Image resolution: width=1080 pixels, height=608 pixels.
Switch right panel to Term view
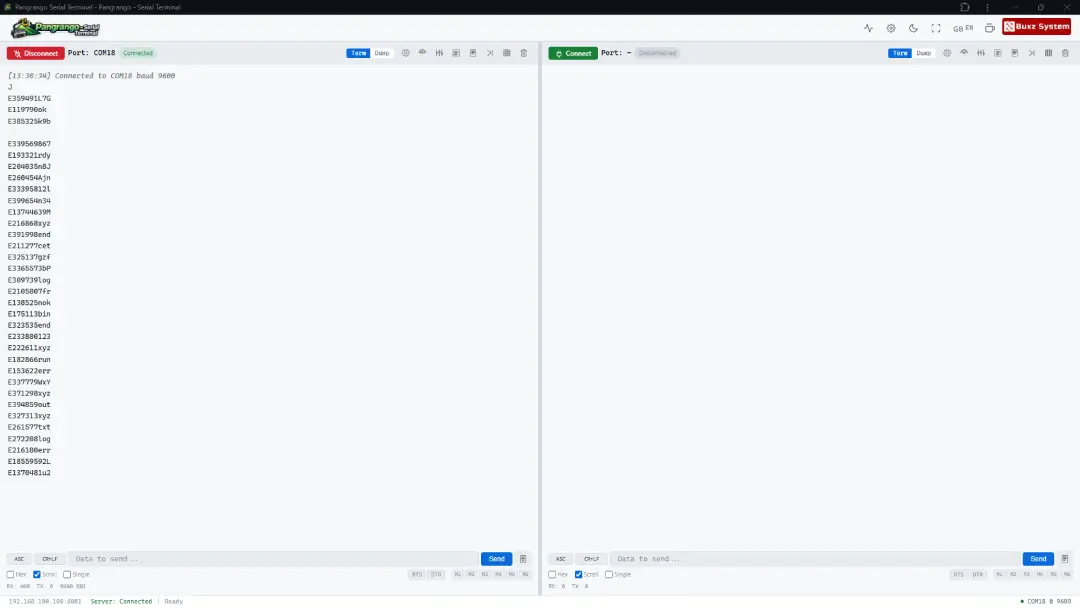point(900,53)
